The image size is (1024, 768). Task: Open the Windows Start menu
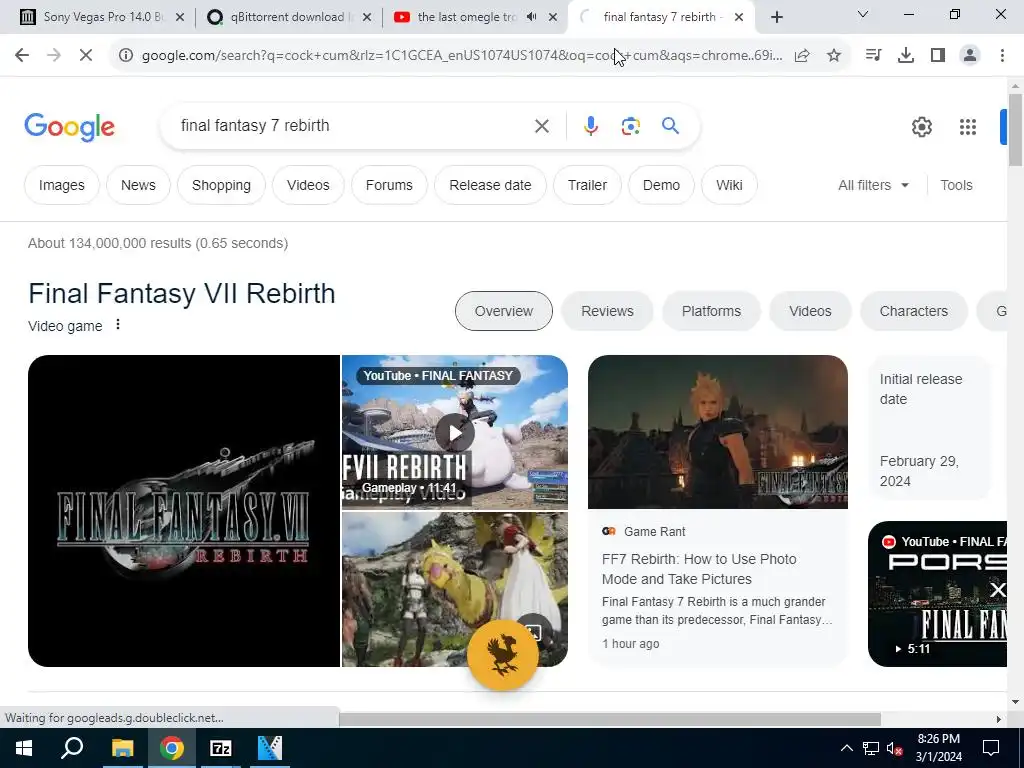pos(24,748)
